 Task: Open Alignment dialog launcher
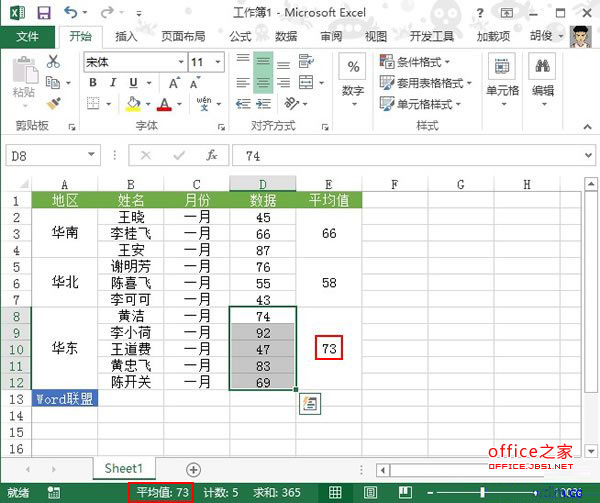coord(325,127)
